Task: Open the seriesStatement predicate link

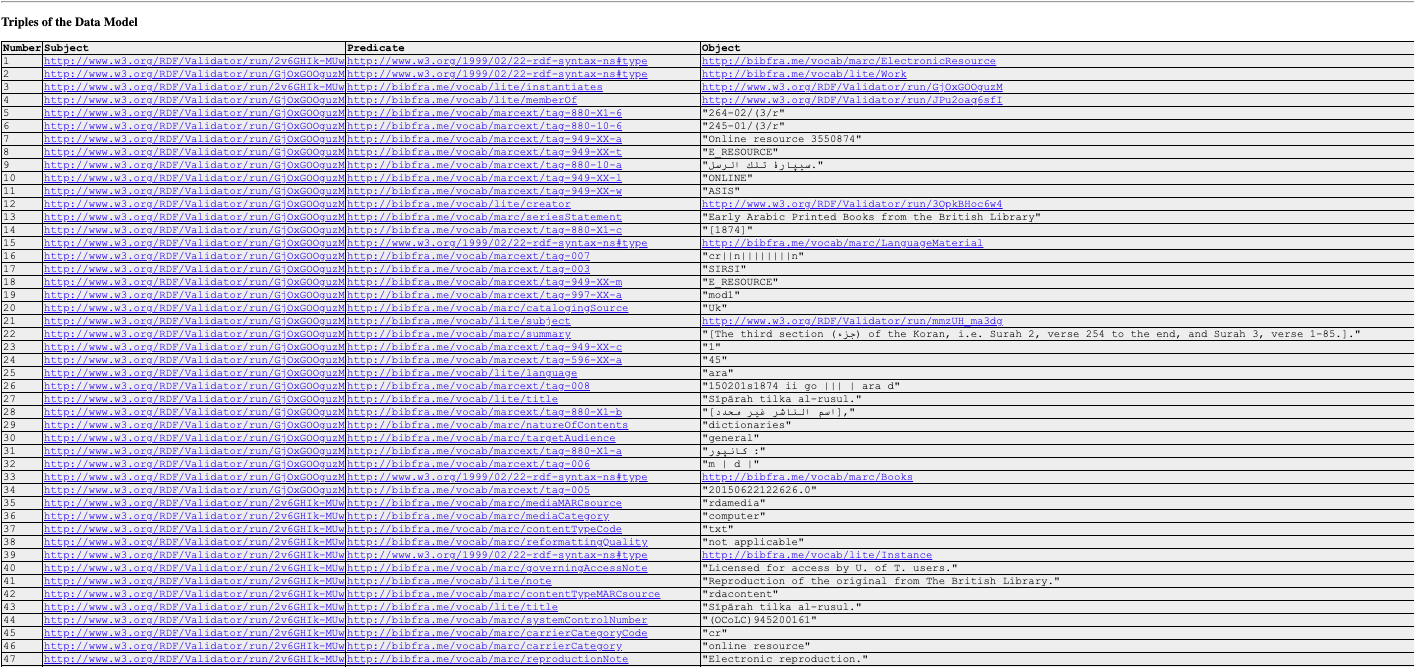Action: click(484, 217)
